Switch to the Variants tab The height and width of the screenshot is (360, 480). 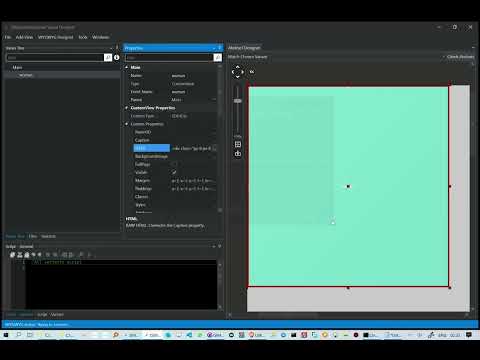pyautogui.click(x=48, y=236)
